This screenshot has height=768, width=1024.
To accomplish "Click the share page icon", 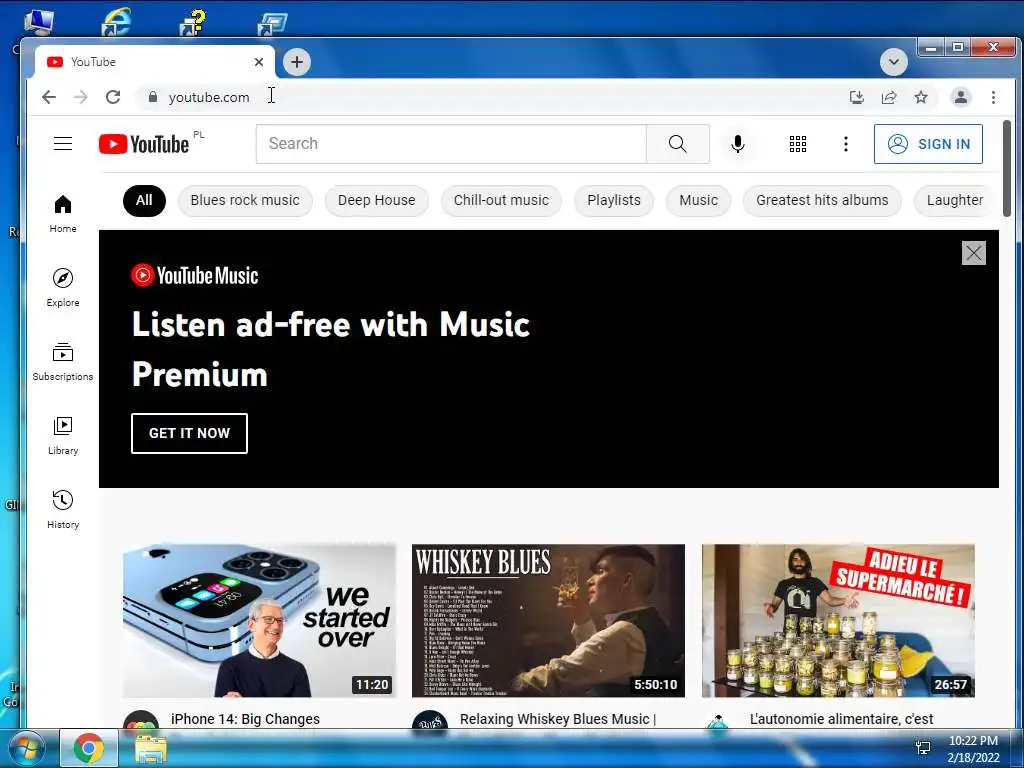I will [889, 97].
